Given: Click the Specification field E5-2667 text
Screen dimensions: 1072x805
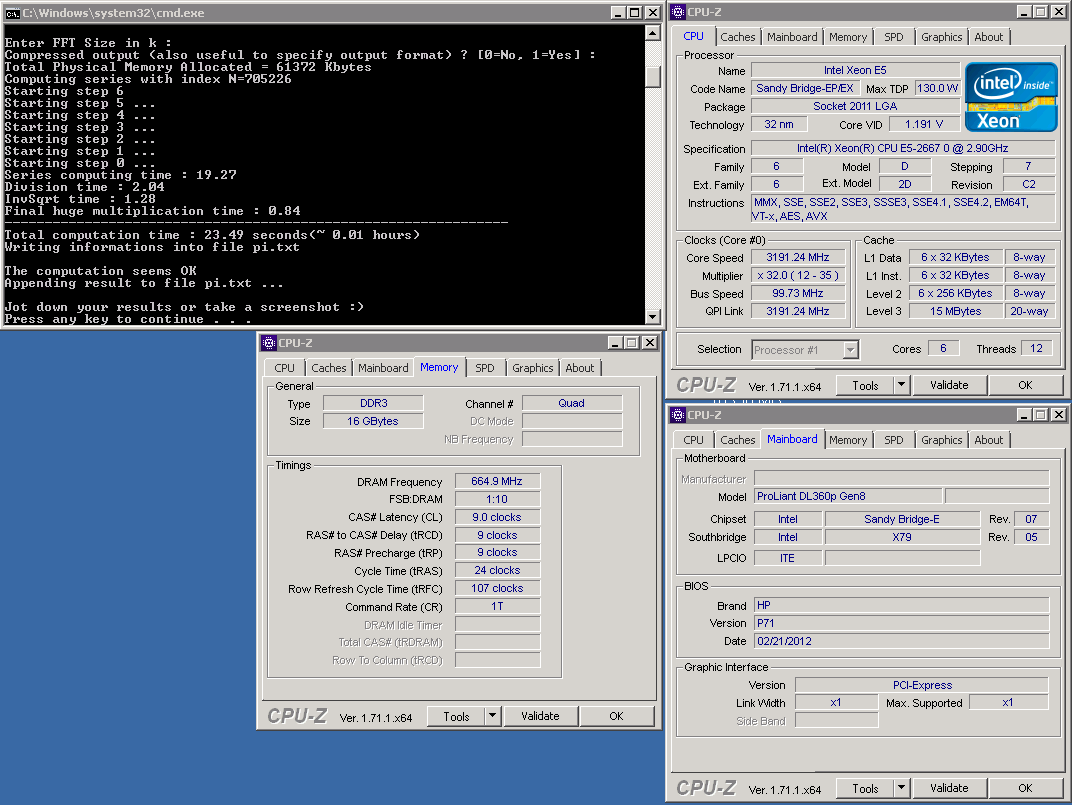Looking at the screenshot, I should pyautogui.click(x=902, y=148).
